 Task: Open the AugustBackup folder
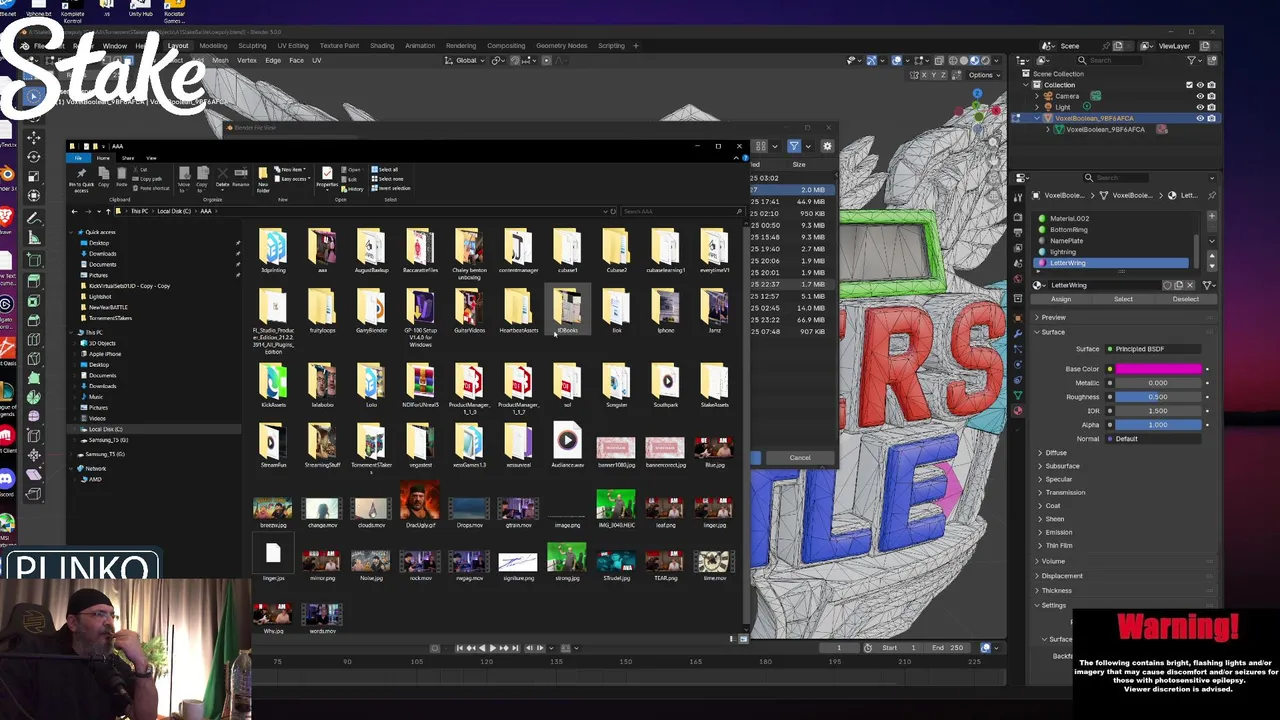tap(370, 251)
